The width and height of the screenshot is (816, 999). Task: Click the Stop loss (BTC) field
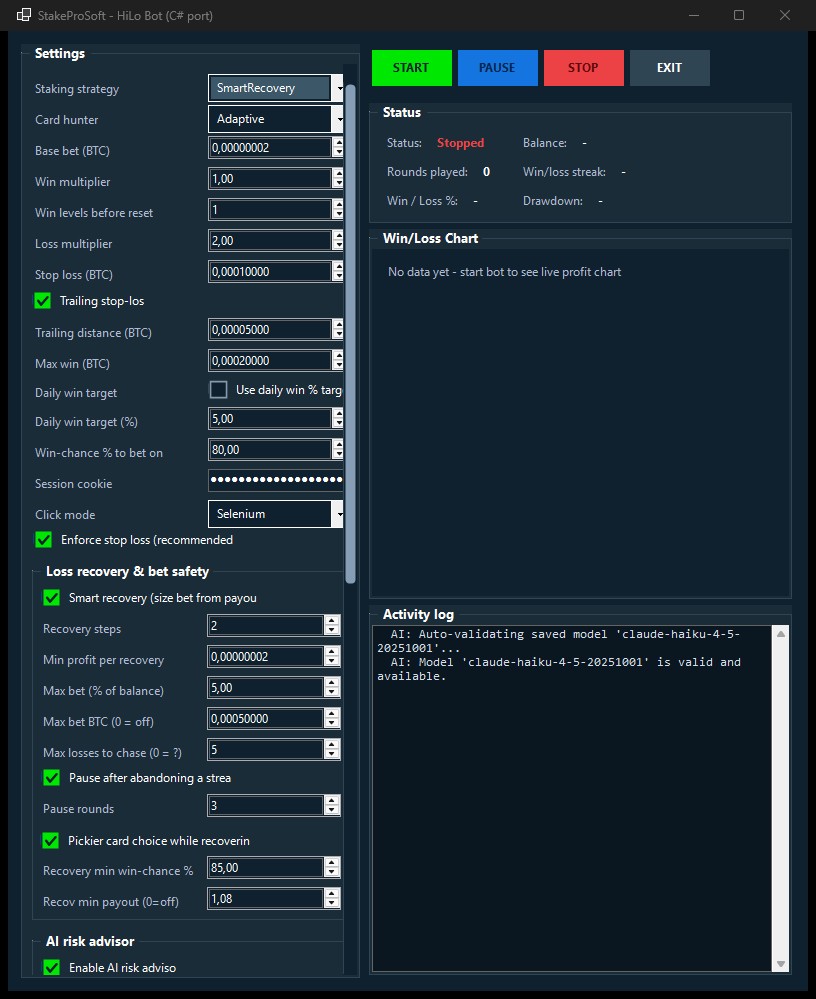click(270, 272)
